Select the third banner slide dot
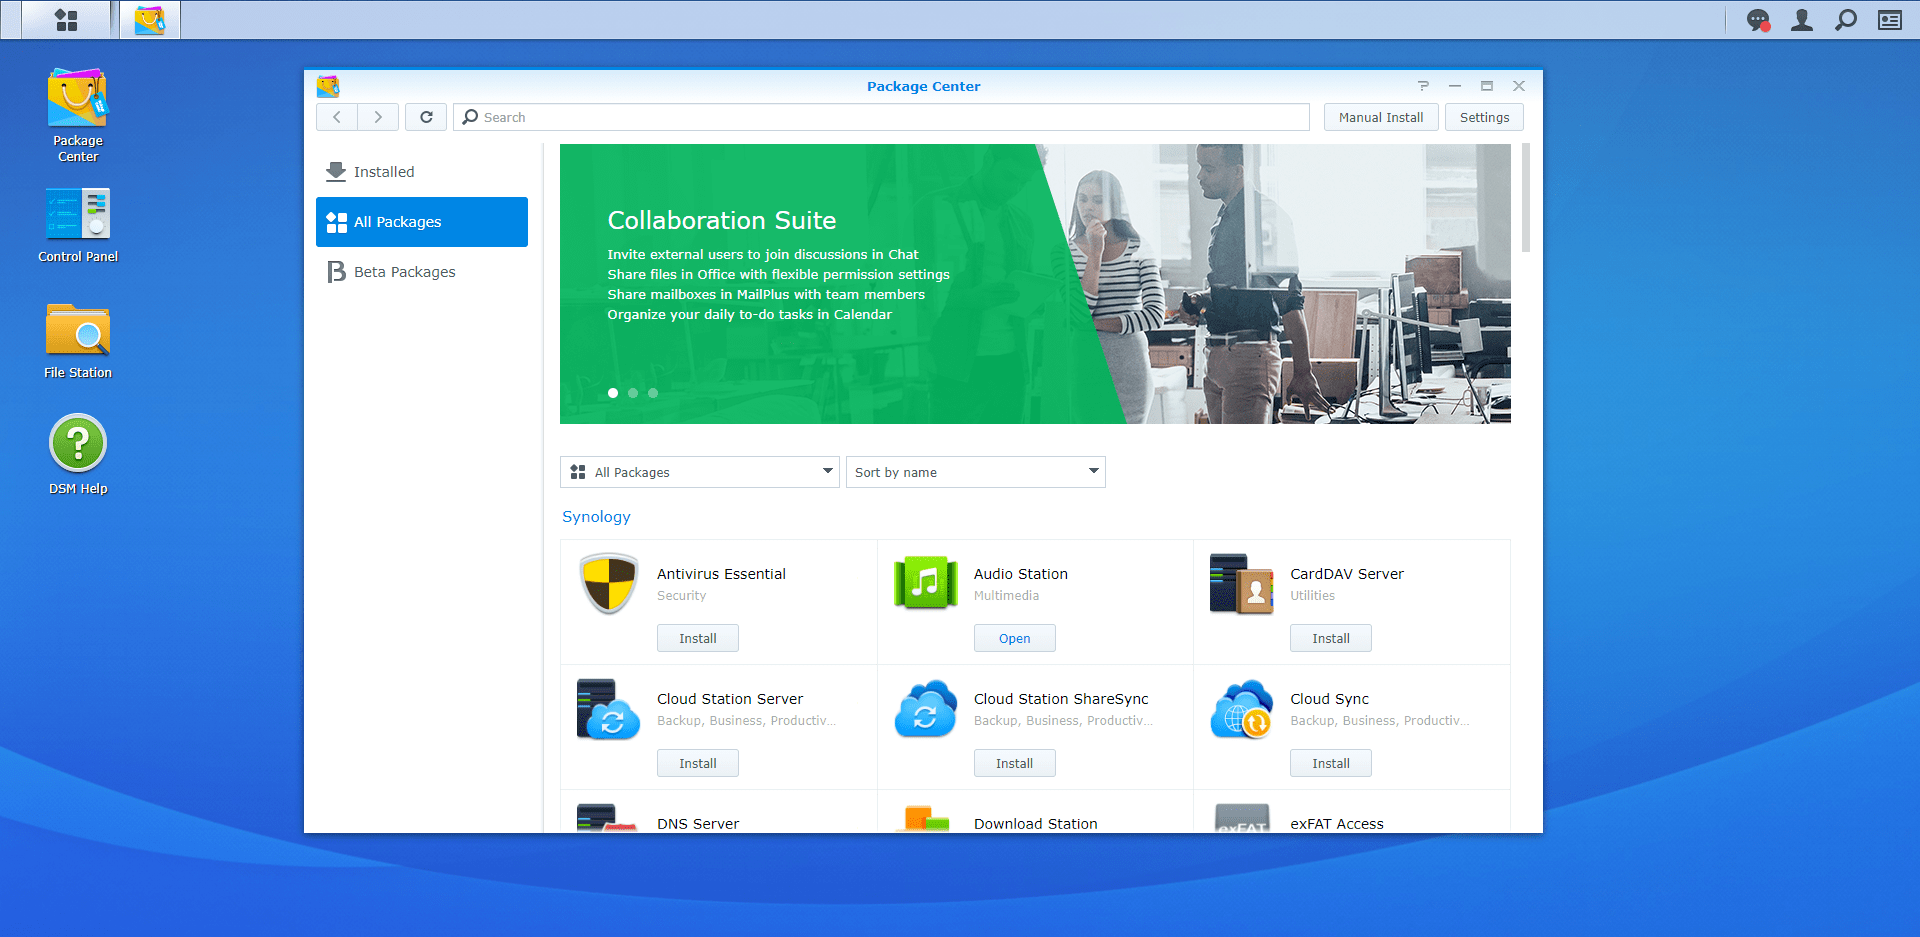Viewport: 1920px width, 937px height. point(653,393)
